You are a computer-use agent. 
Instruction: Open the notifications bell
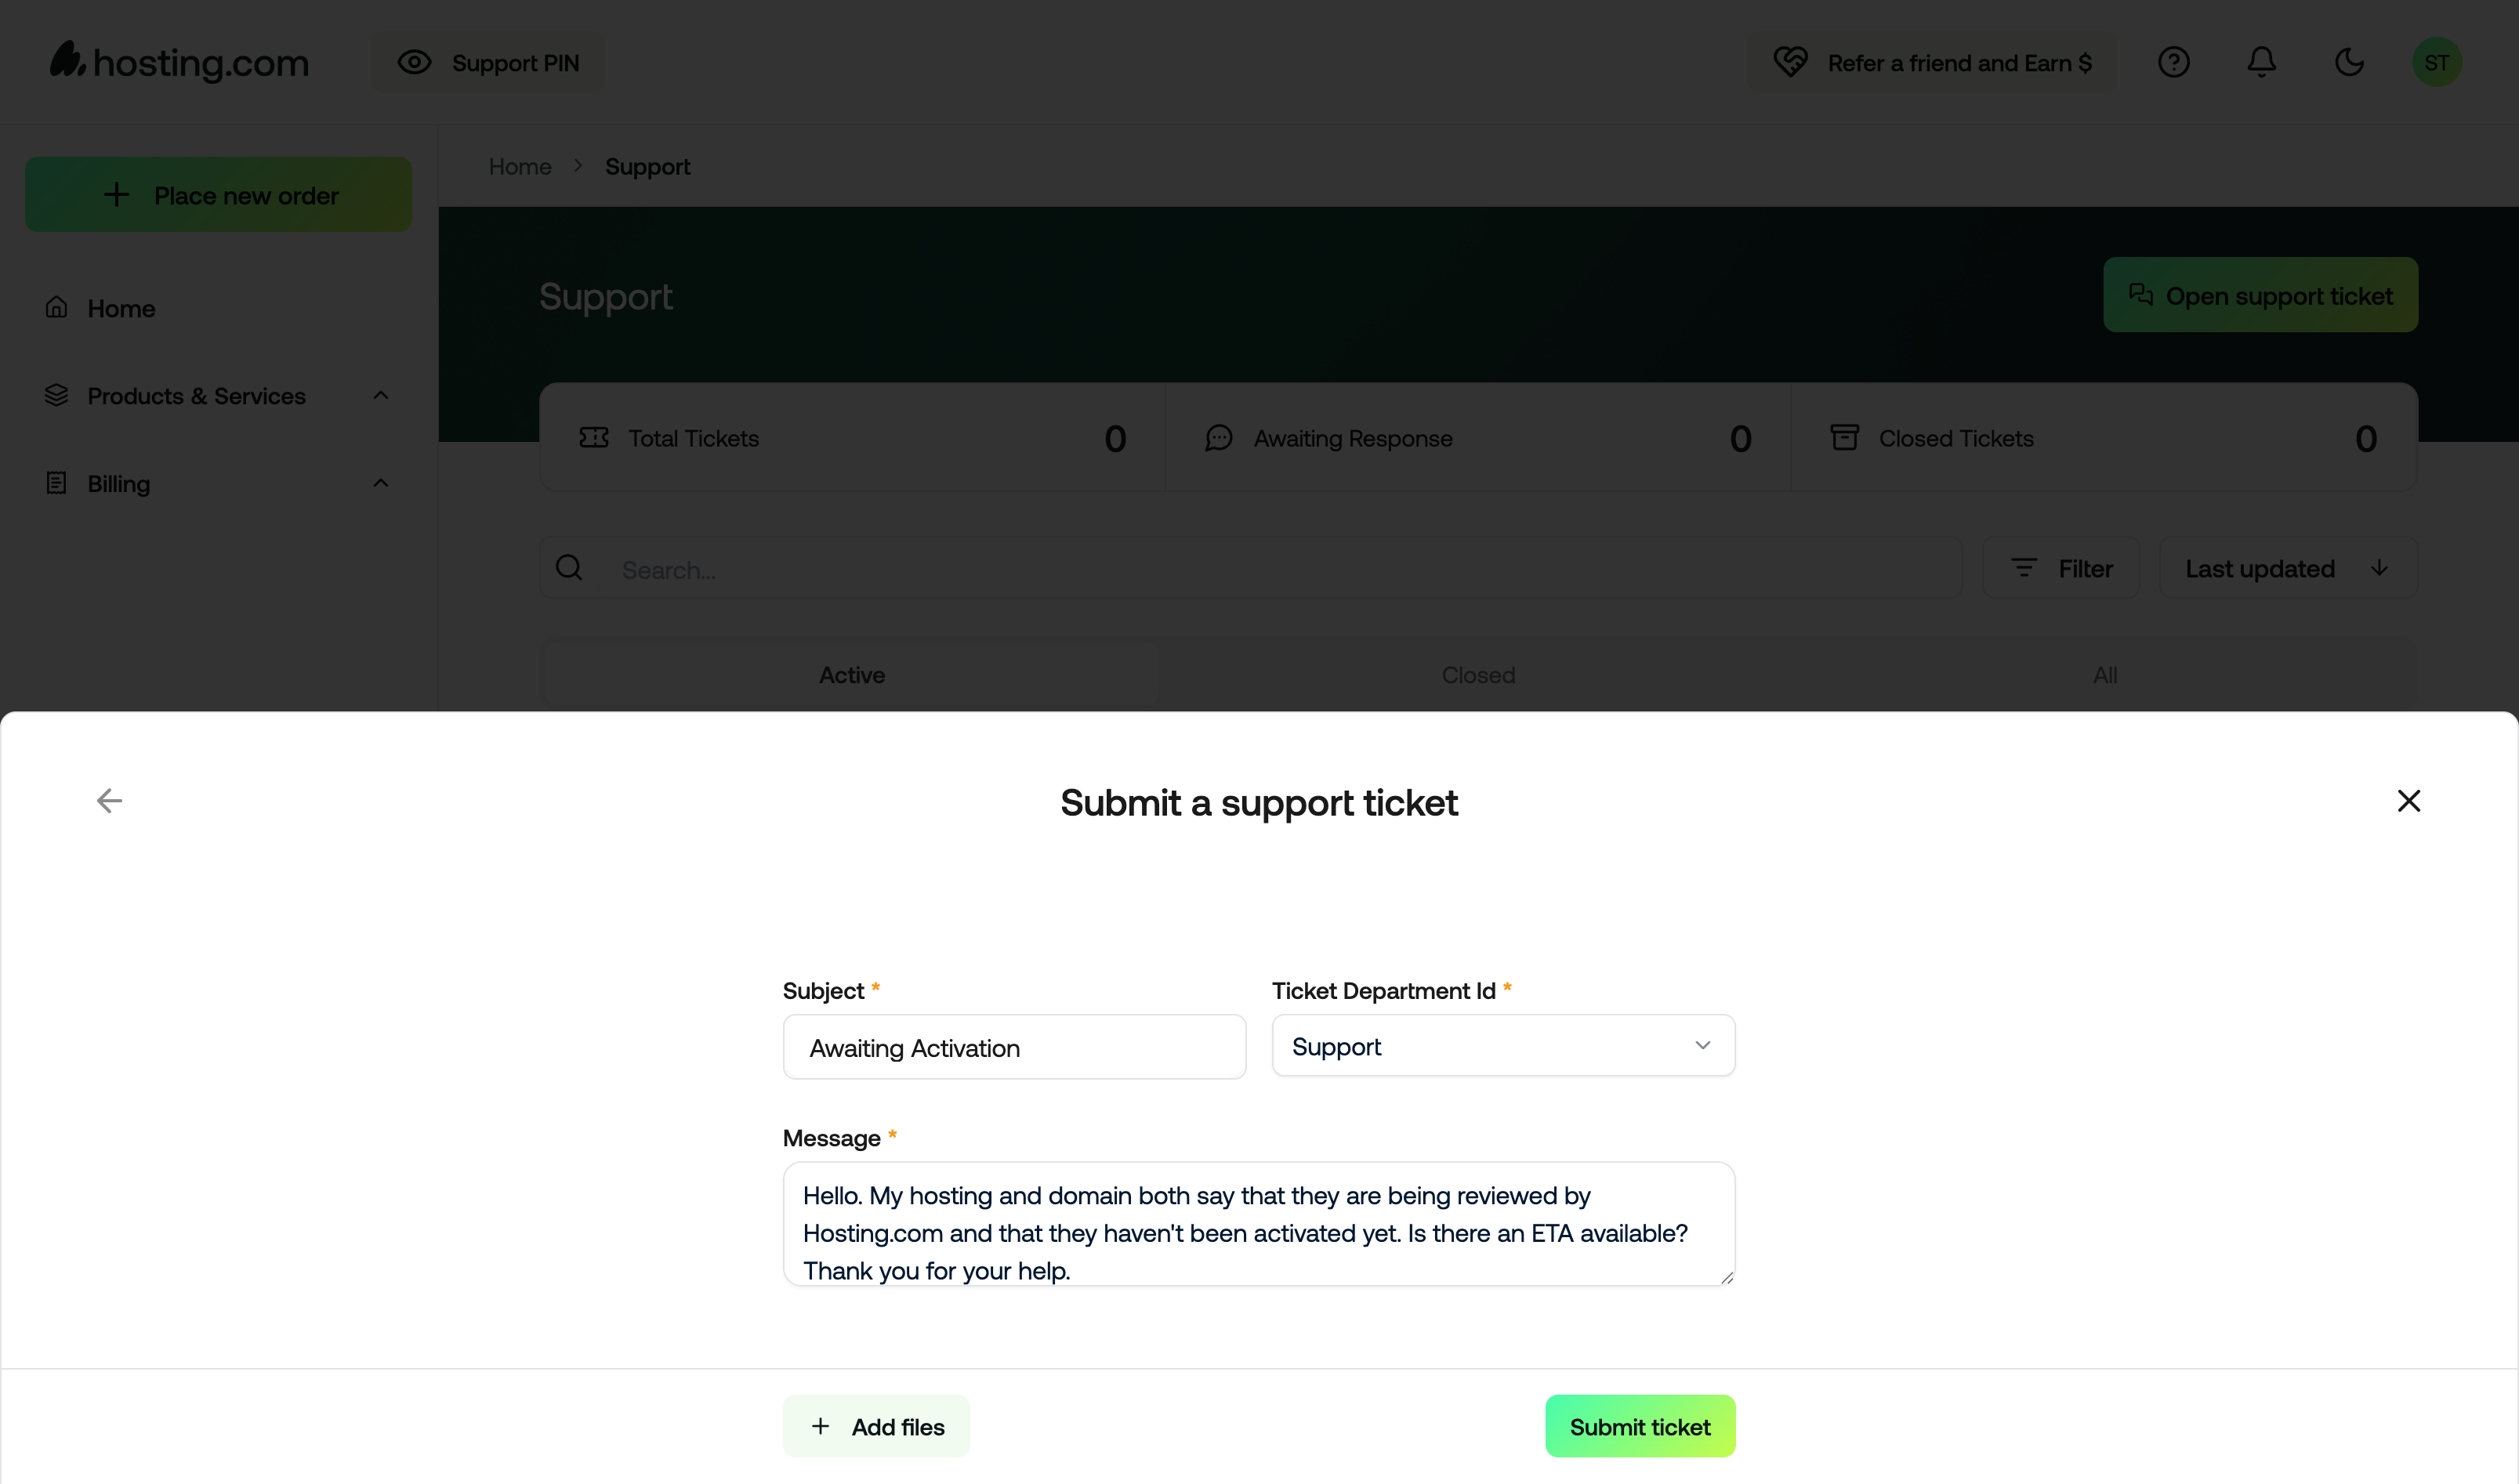(x=2261, y=62)
